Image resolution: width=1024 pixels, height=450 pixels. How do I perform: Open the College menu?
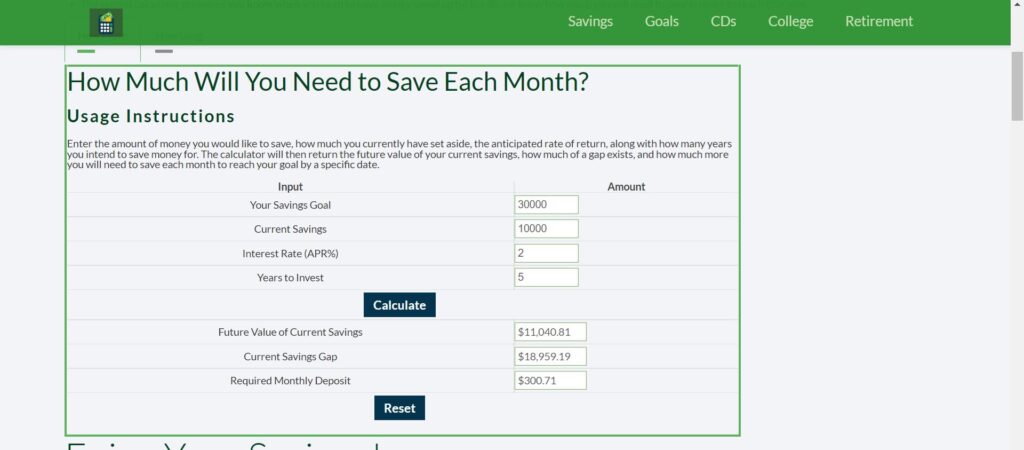pos(790,22)
